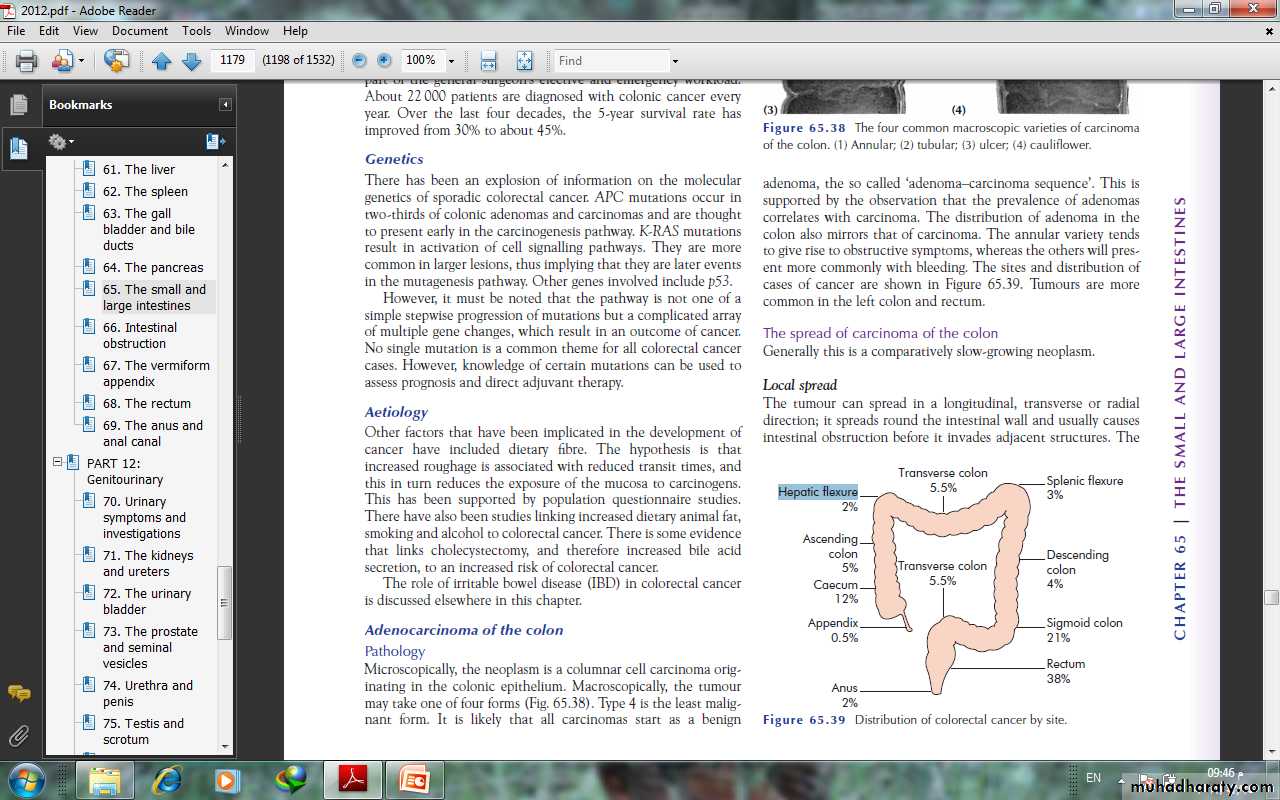Click the Print icon in the toolbar
Screen dimensions: 1280x800
click(x=26, y=61)
